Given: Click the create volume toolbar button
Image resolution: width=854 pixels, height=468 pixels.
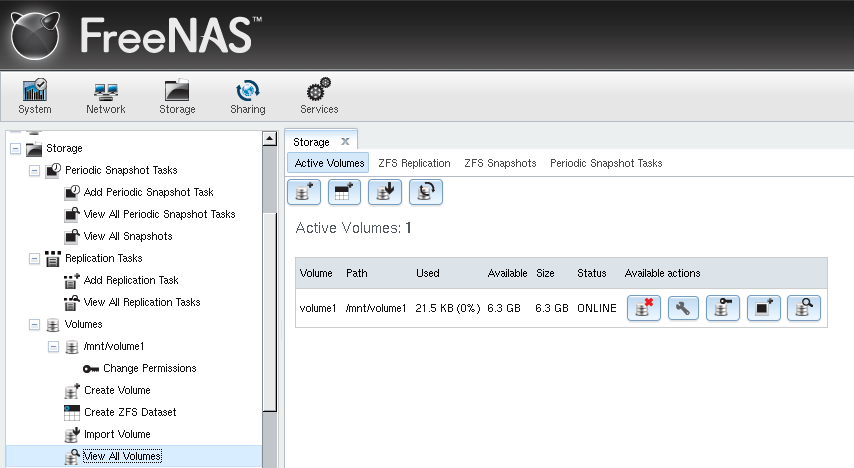Looking at the screenshot, I should click(304, 192).
